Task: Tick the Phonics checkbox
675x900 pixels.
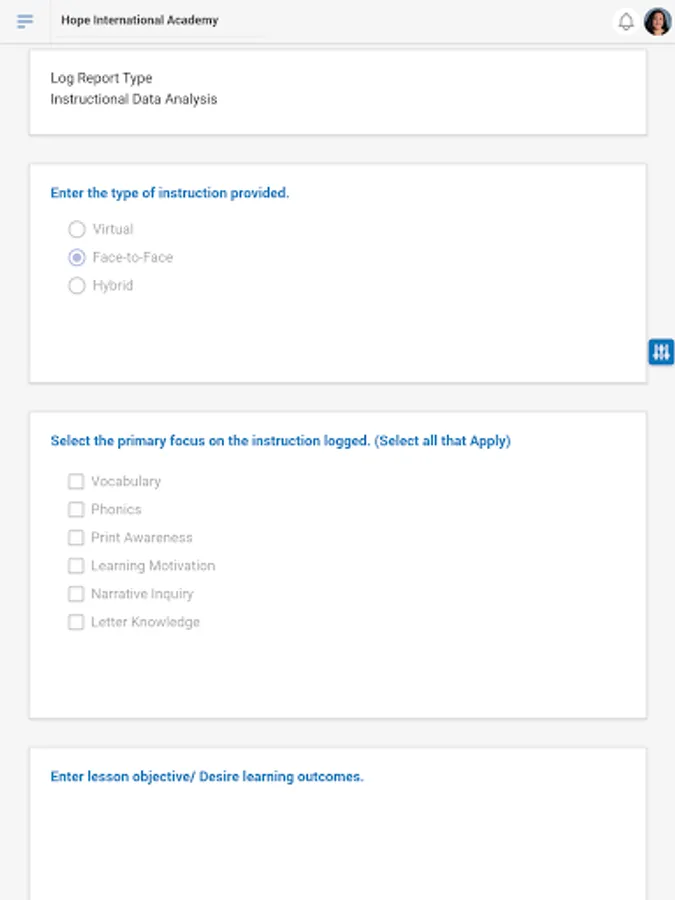Action: (x=76, y=509)
